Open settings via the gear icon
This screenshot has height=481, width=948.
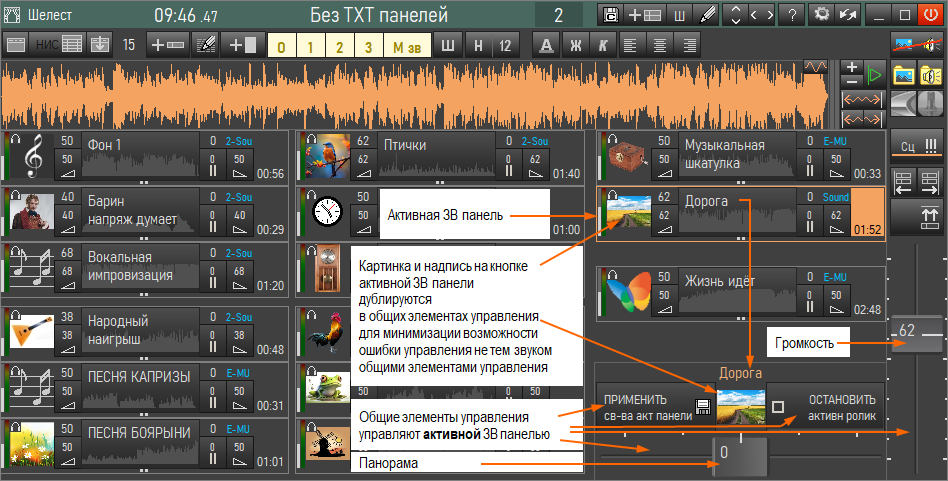pos(821,15)
